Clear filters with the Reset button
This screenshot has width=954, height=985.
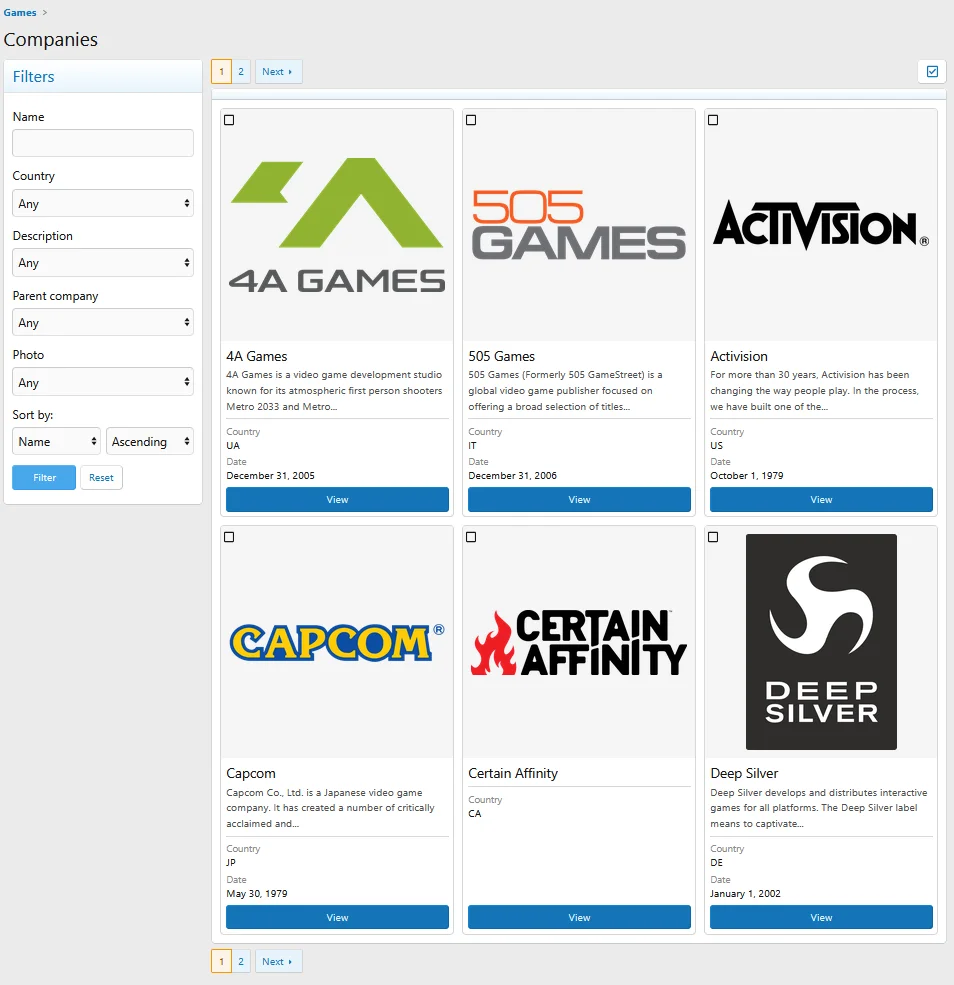coord(101,477)
